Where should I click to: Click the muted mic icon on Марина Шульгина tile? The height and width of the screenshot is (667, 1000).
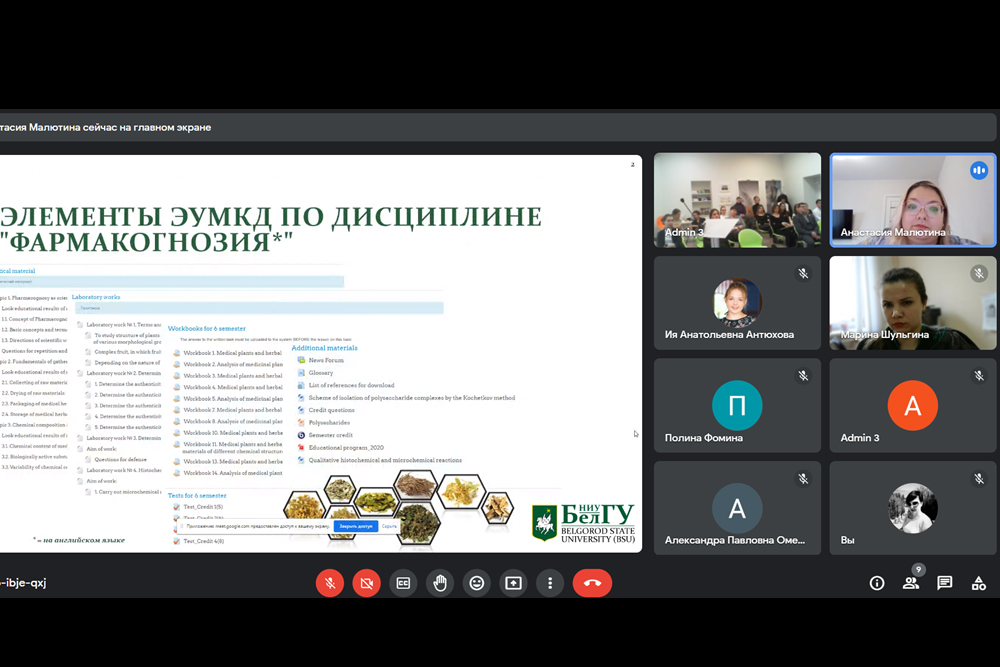pyautogui.click(x=979, y=274)
